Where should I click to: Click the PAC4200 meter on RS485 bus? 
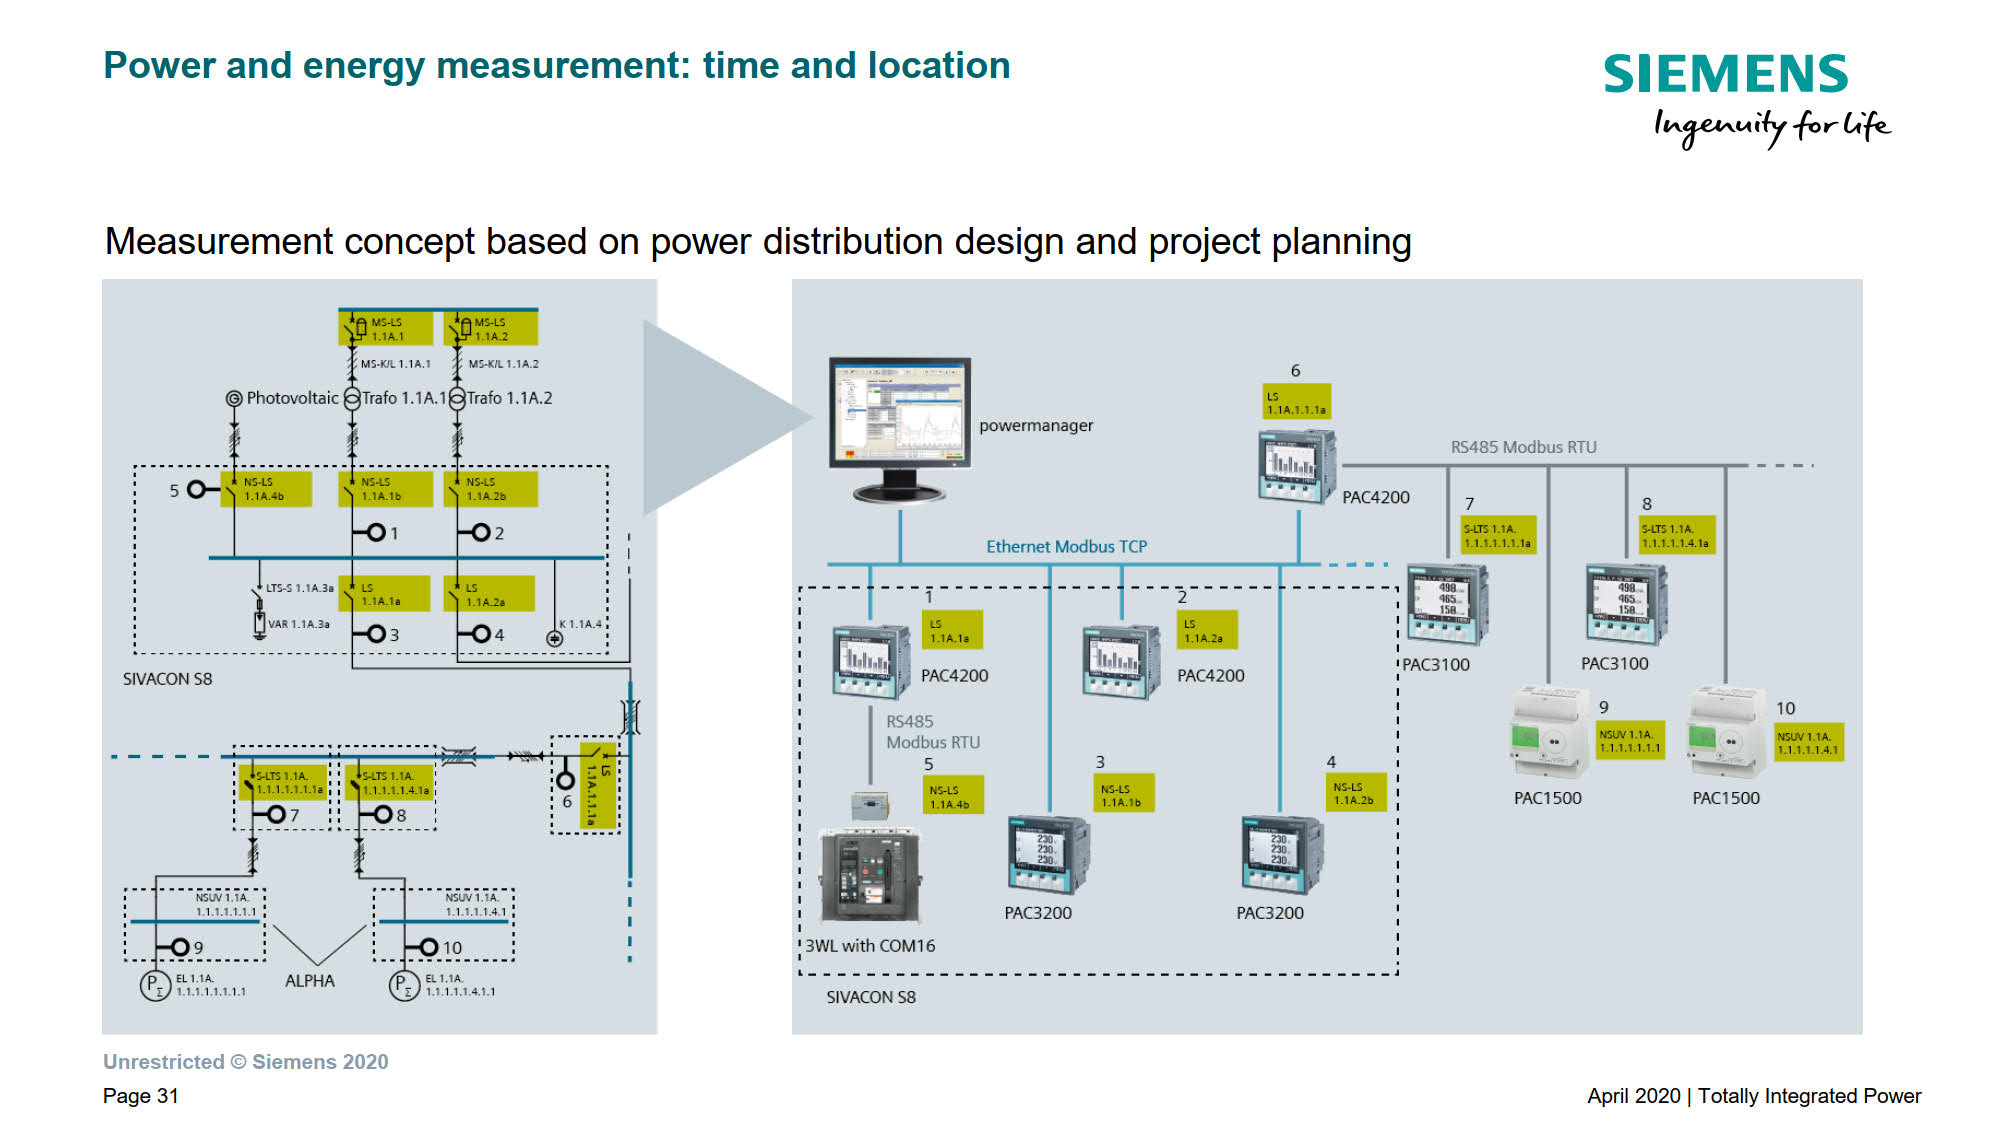click(x=1296, y=466)
